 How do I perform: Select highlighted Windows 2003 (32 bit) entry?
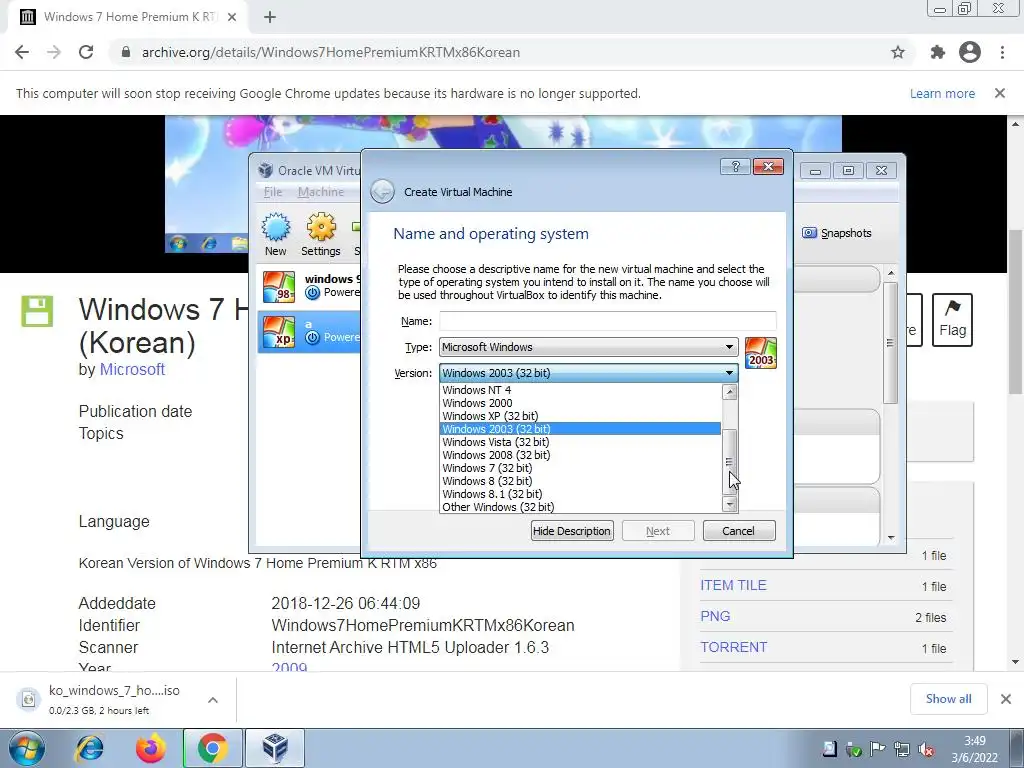click(x=581, y=429)
